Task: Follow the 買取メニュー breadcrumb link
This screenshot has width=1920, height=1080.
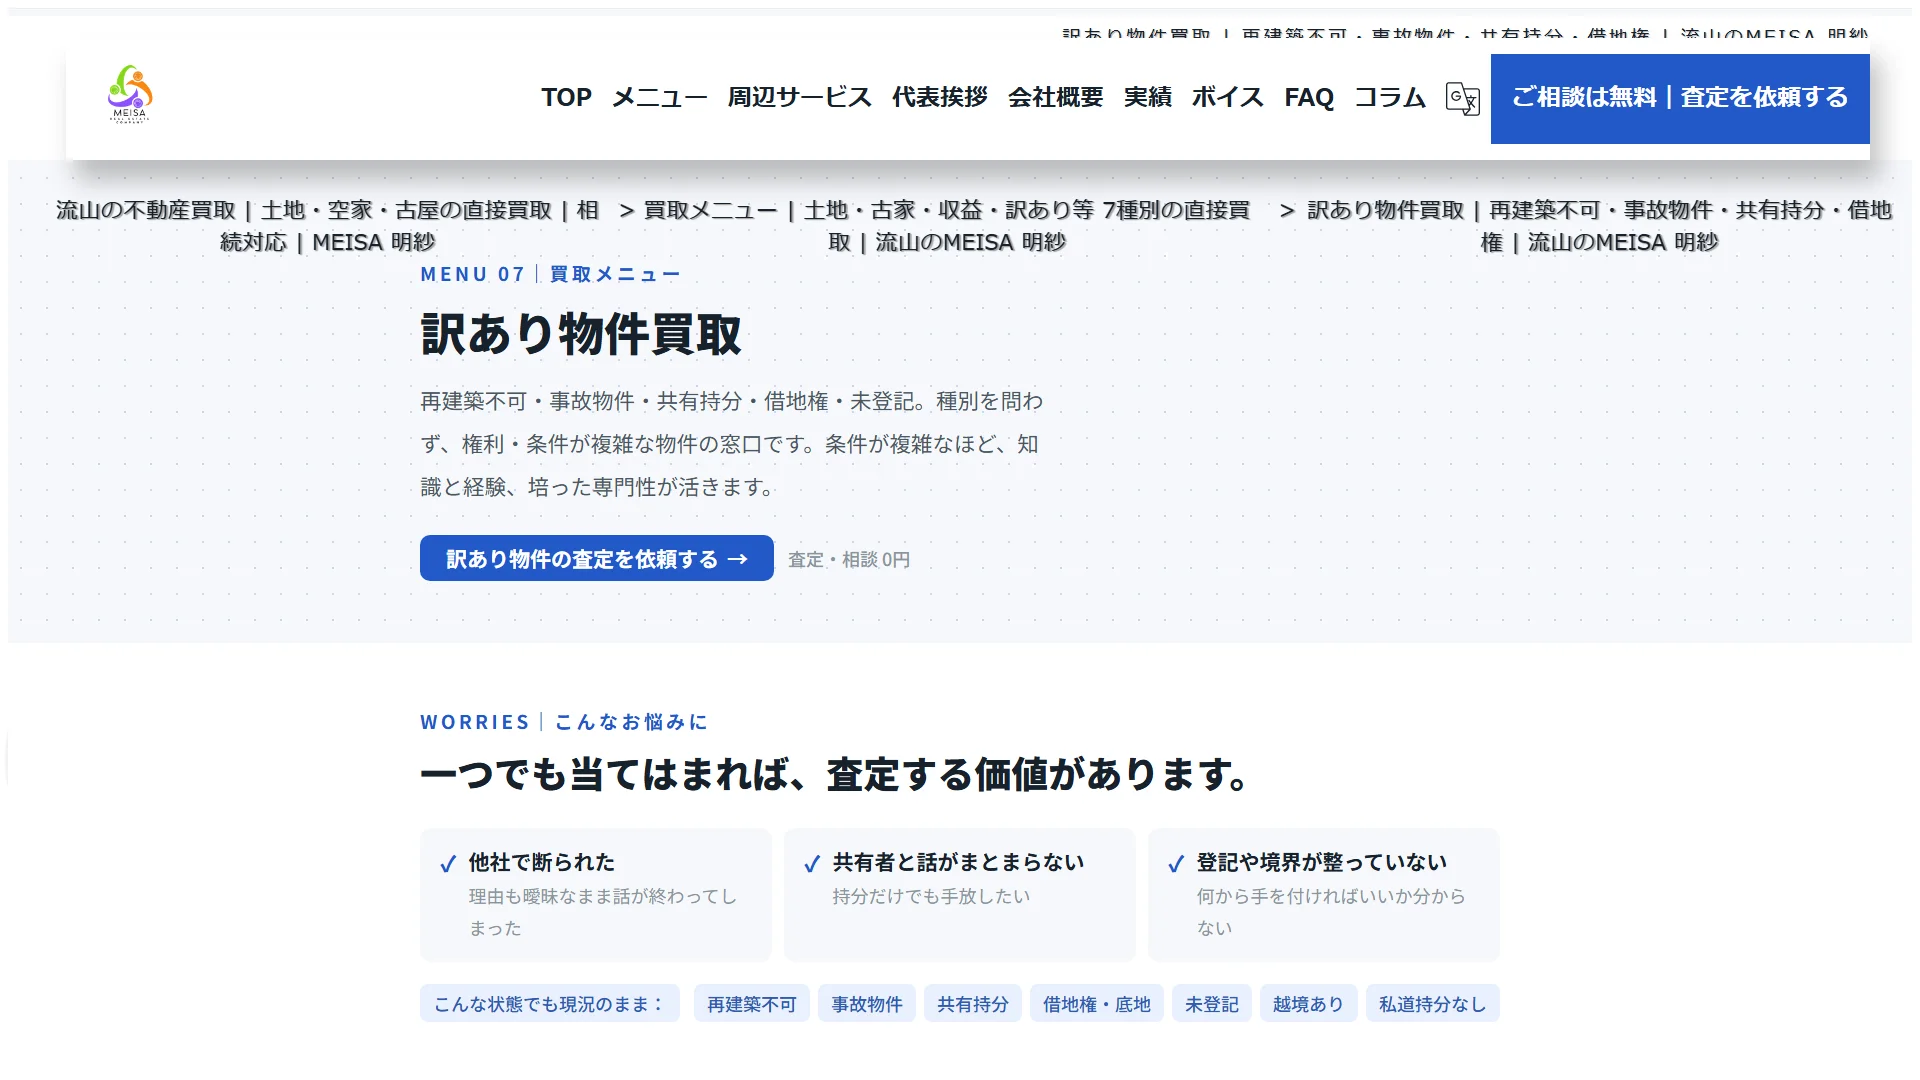Action: [x=946, y=226]
